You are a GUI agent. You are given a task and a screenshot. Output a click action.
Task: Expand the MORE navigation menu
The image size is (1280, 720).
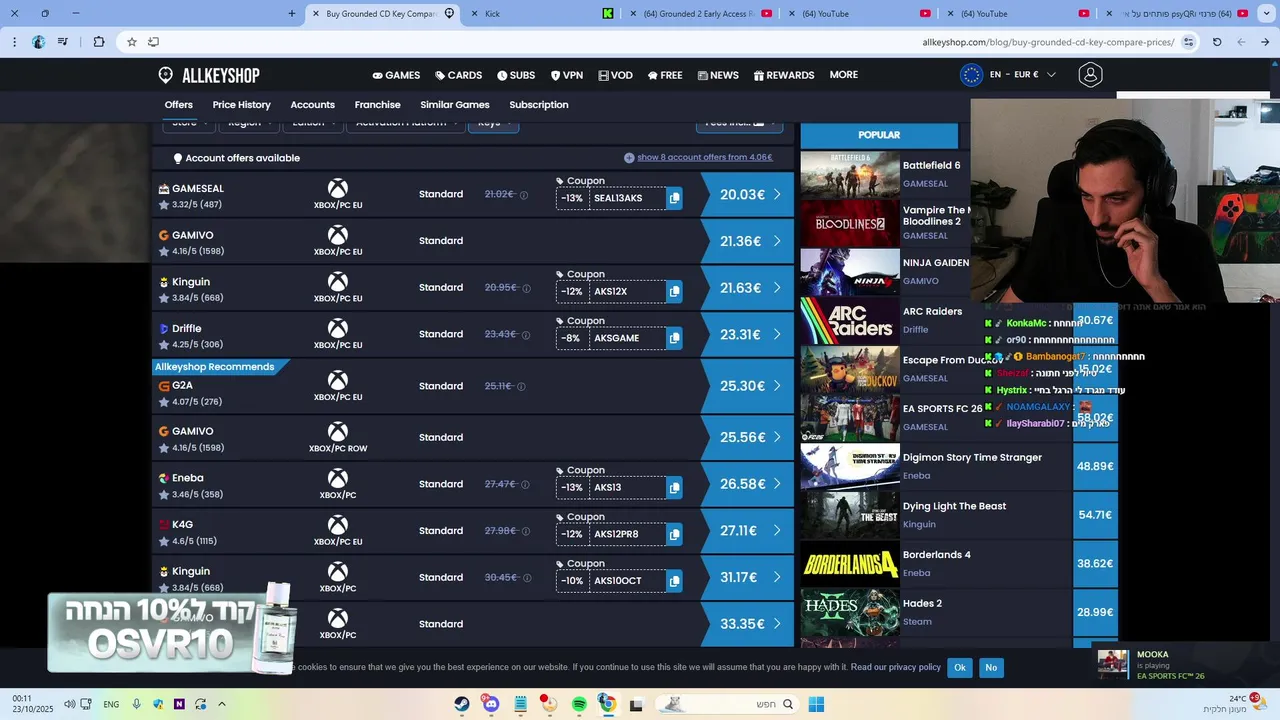click(x=843, y=75)
